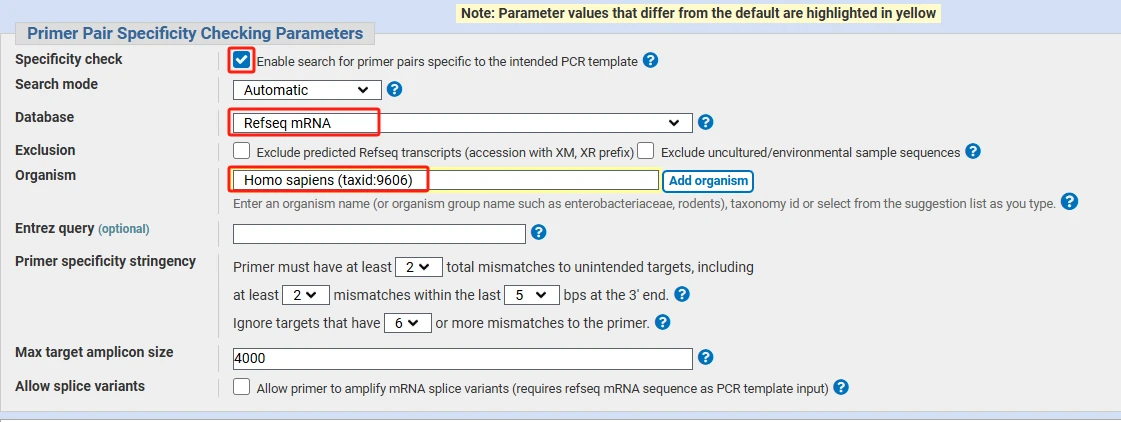Open help for Specificity check option
The height and width of the screenshot is (422, 1121).
point(650,60)
